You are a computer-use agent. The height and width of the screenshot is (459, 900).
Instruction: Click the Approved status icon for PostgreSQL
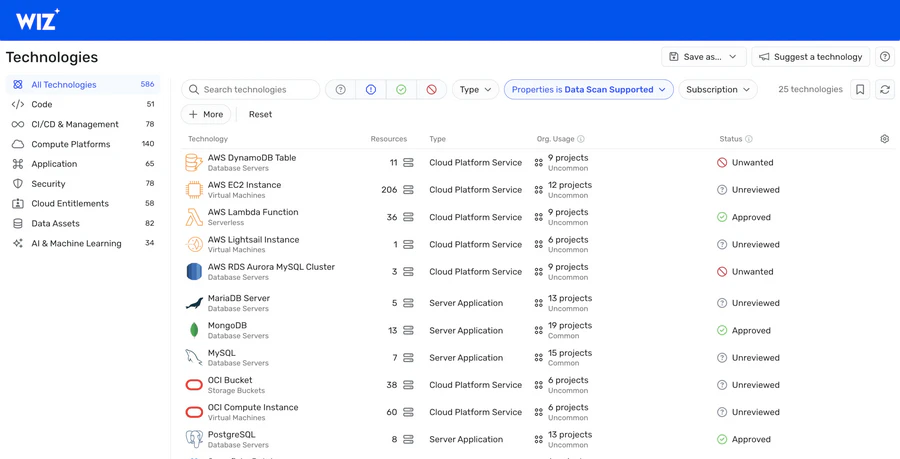click(x=722, y=439)
